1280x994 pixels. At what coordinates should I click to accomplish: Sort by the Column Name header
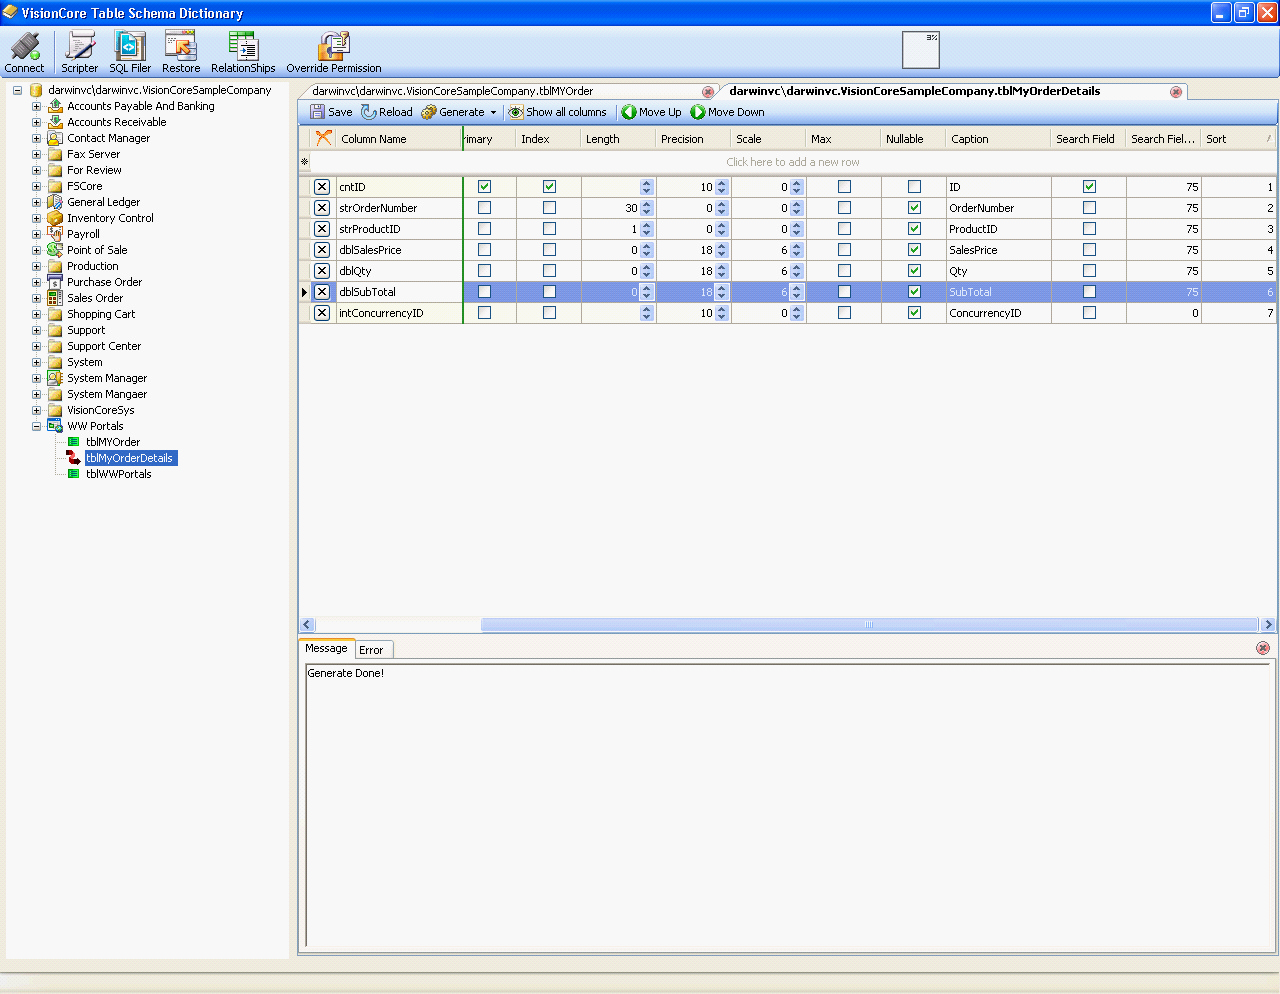point(398,139)
